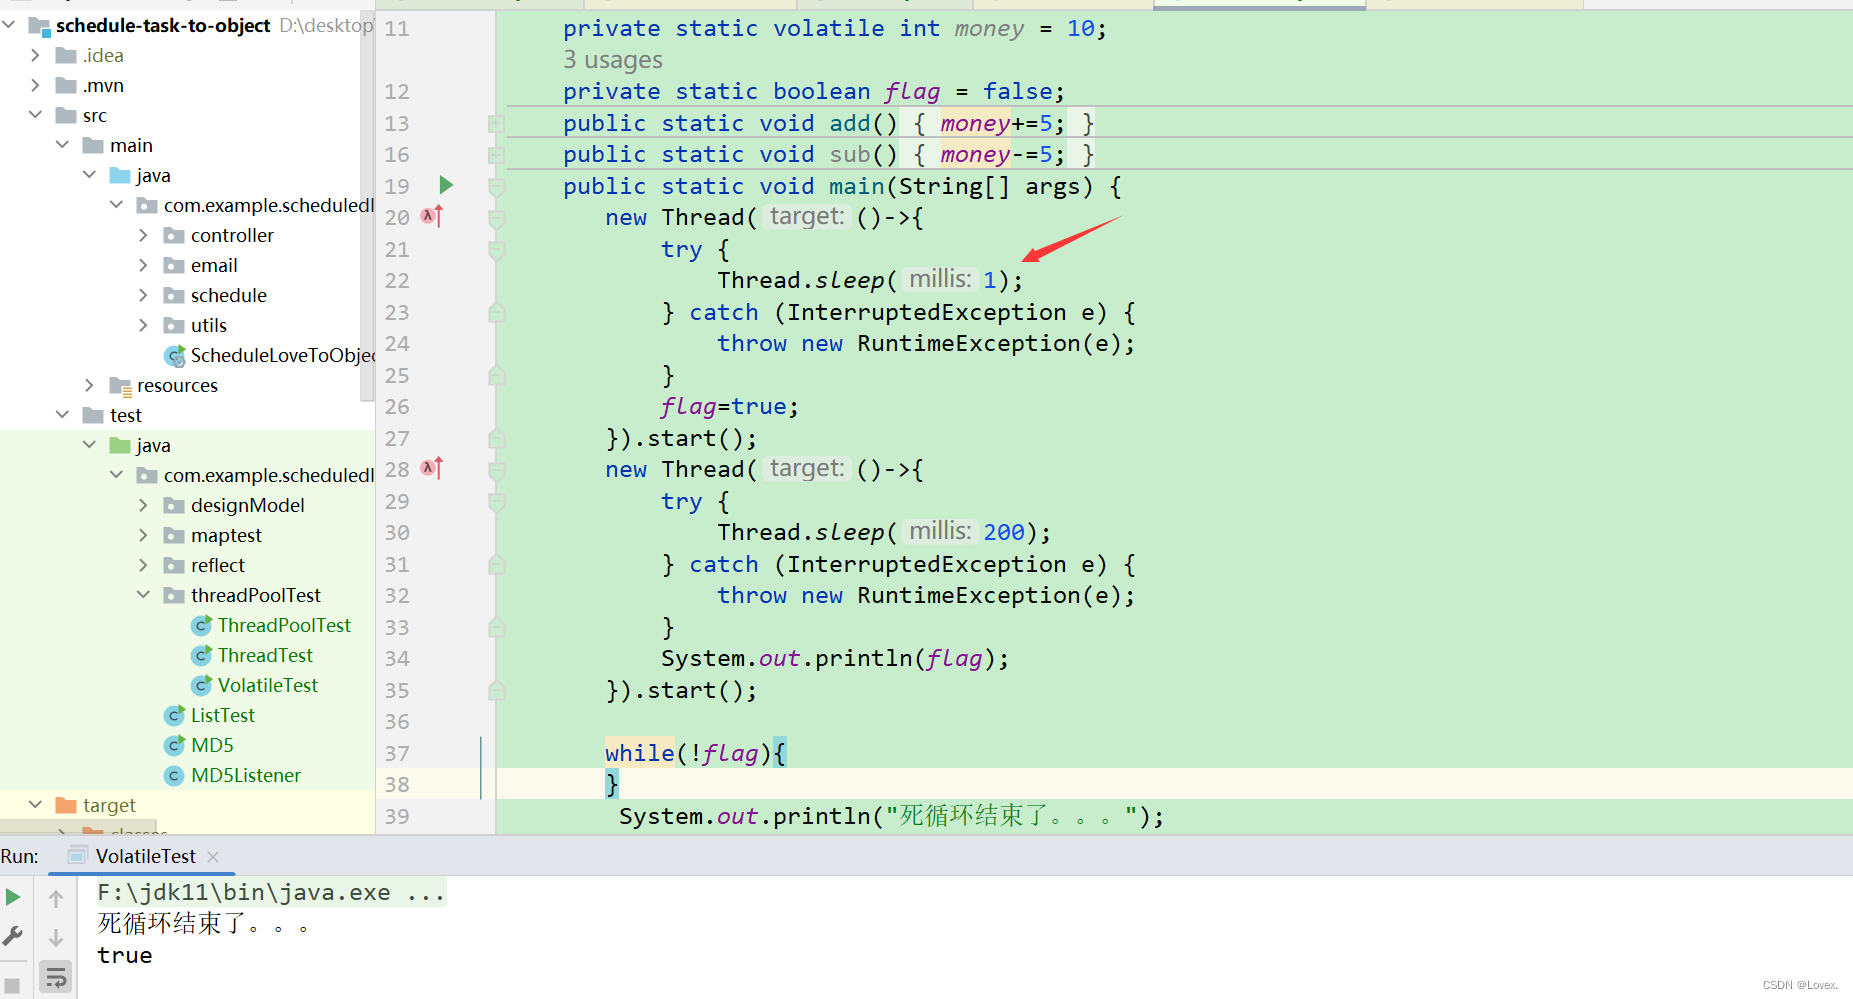The height and width of the screenshot is (999, 1853).
Task: Open MD5Listener class file
Action: pyautogui.click(x=245, y=775)
